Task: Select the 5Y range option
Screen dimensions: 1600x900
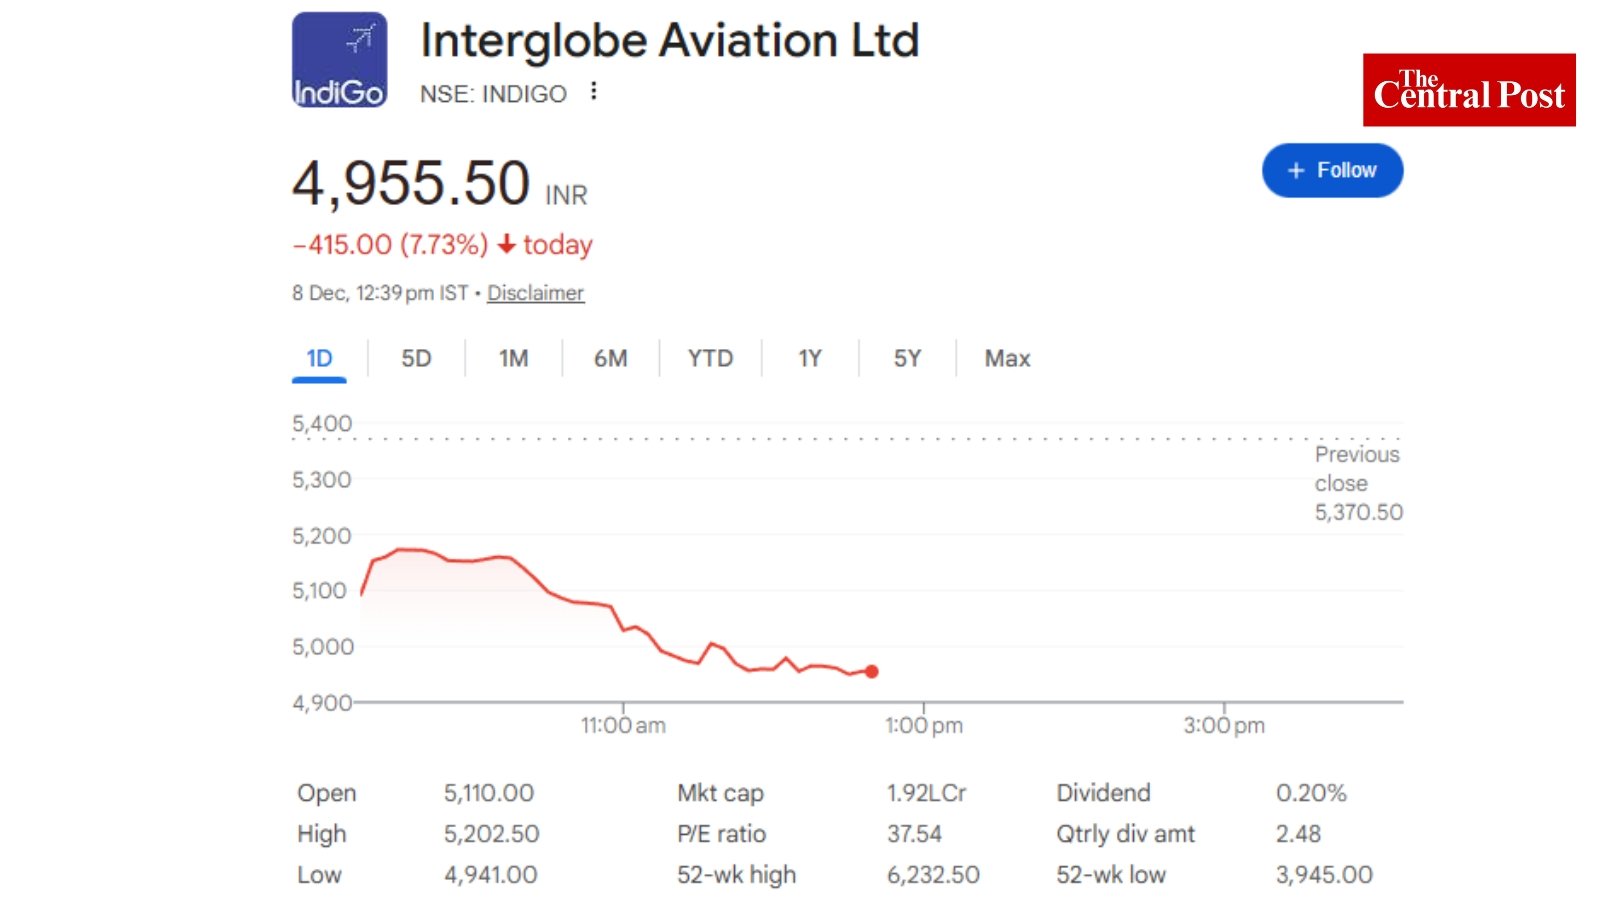Action: pyautogui.click(x=906, y=358)
